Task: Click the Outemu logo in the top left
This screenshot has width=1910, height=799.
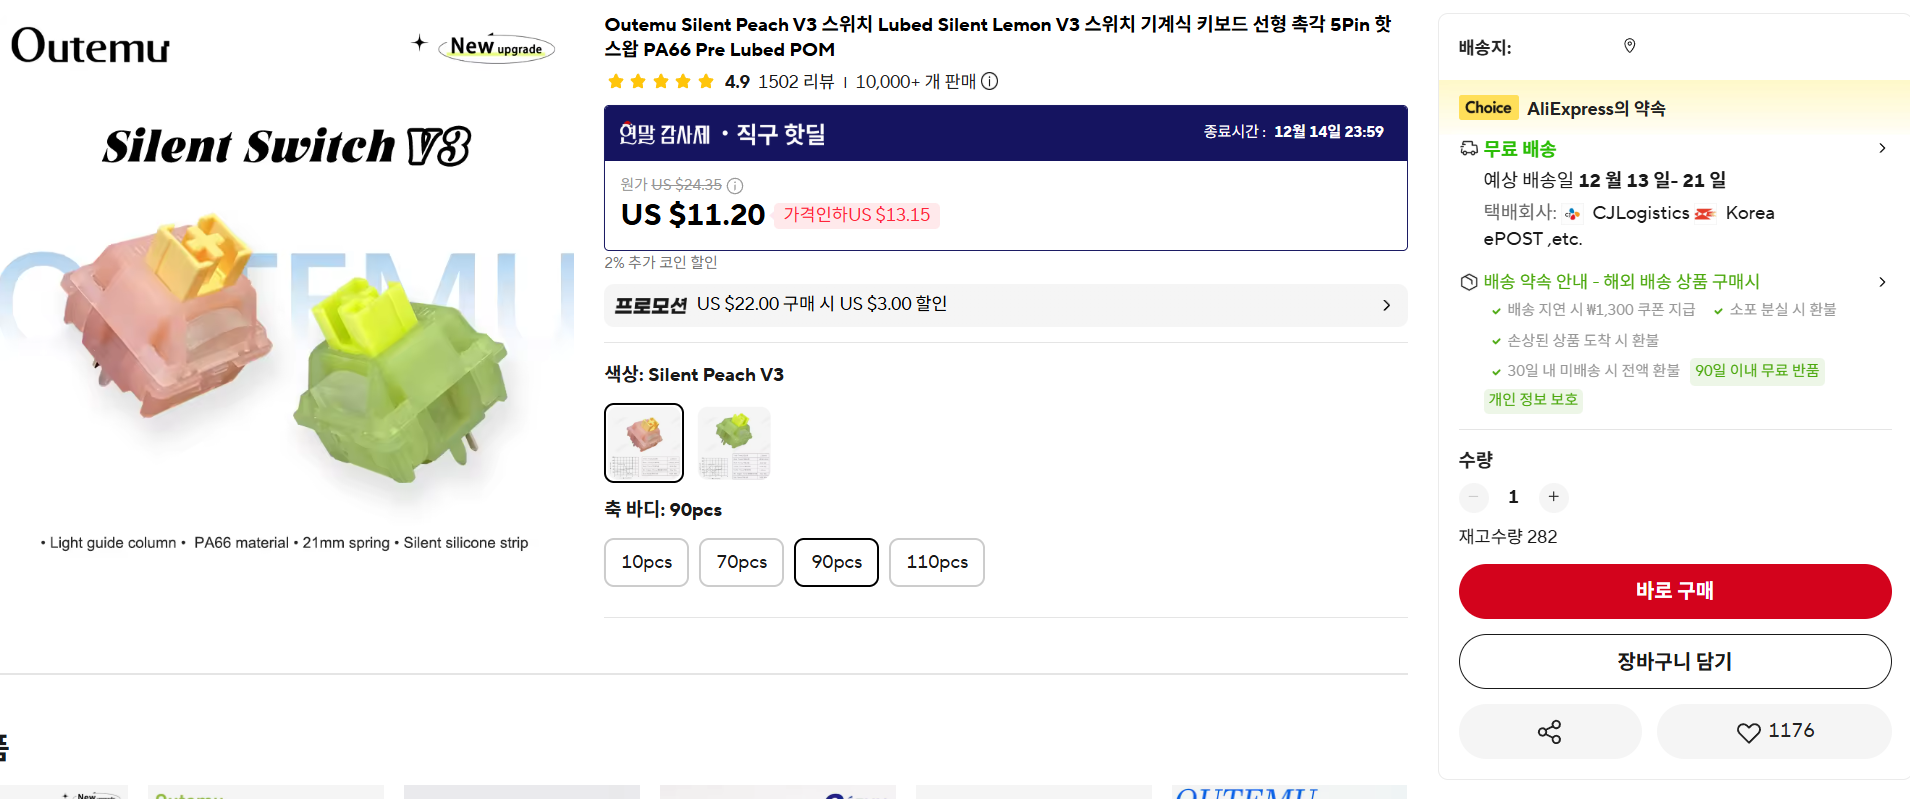Action: point(89,45)
